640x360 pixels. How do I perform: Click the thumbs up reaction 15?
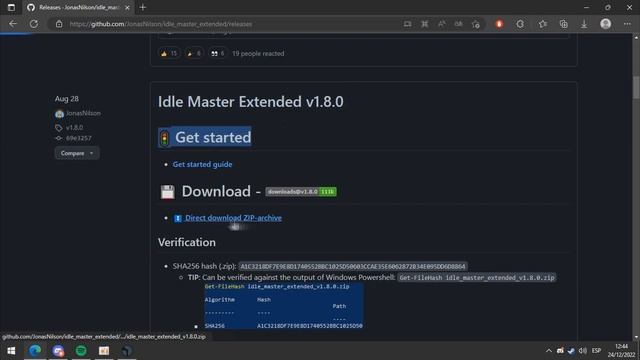coord(169,53)
